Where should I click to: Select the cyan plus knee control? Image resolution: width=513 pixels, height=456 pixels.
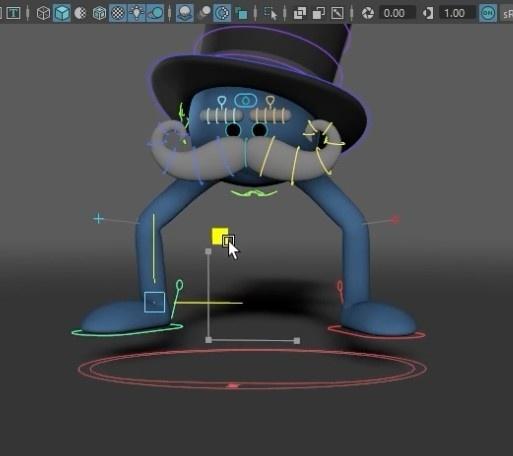[x=98, y=219]
